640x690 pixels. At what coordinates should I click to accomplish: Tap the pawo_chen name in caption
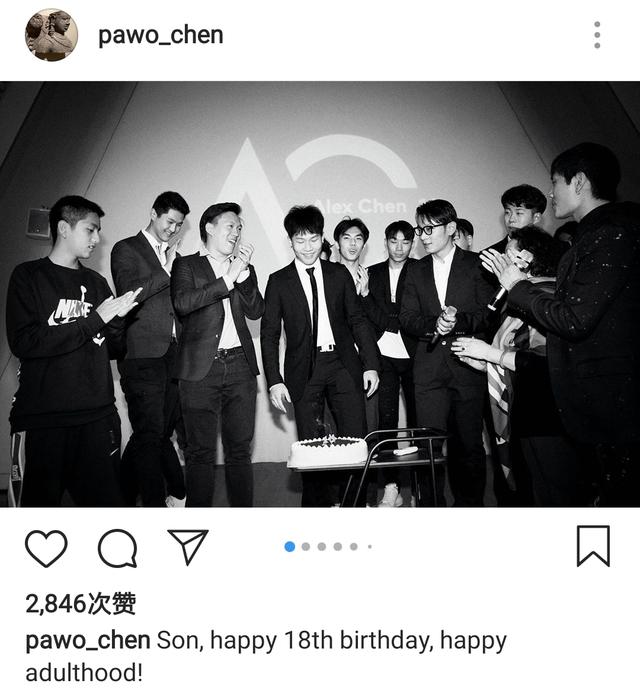[88, 641]
